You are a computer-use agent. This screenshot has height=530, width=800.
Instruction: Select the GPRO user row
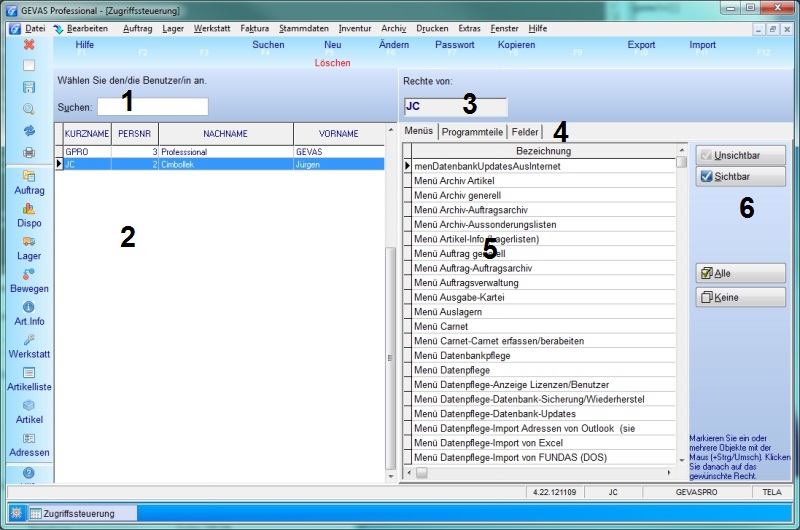click(x=220, y=152)
